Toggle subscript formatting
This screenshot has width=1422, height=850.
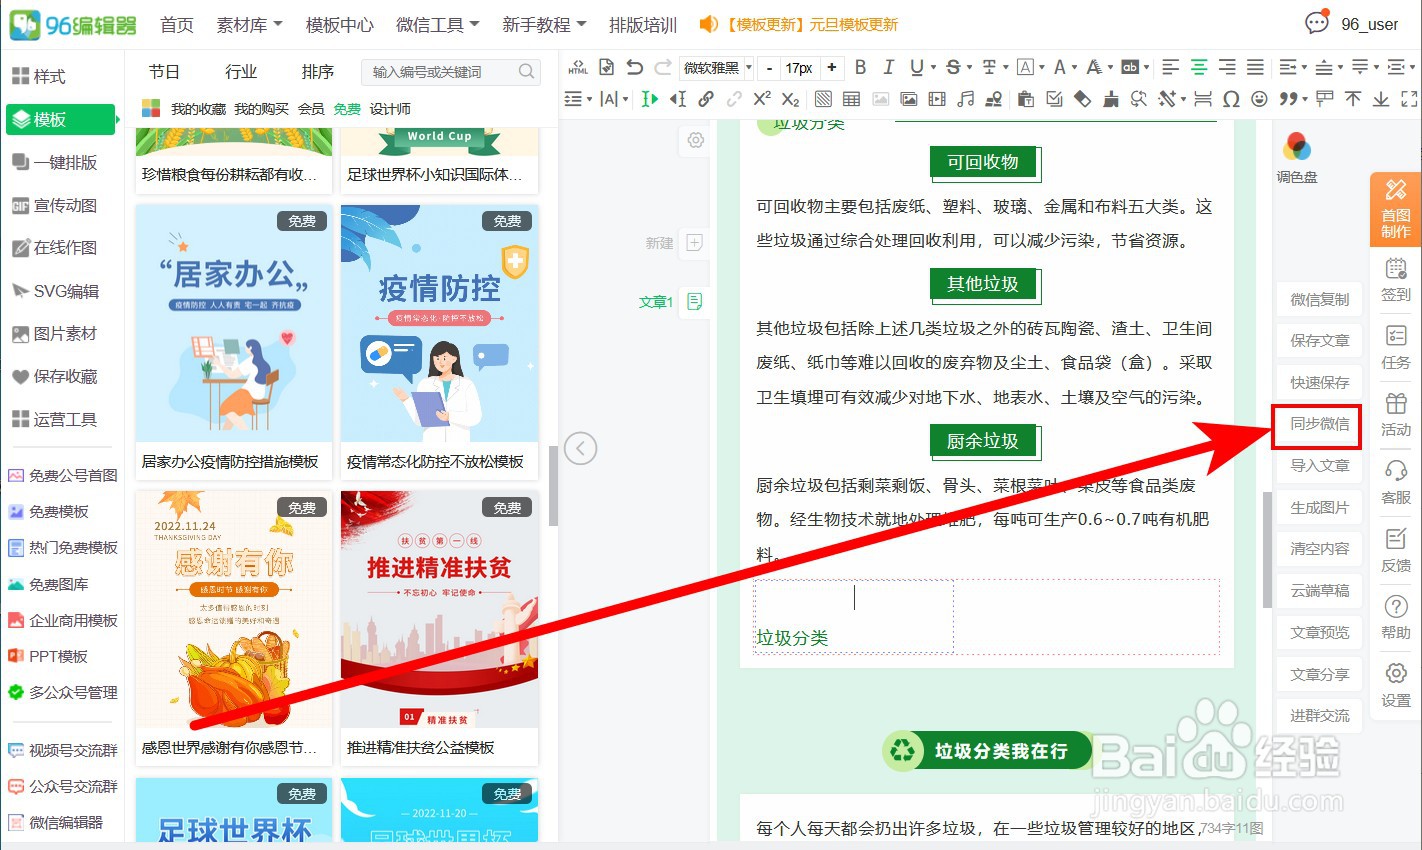pos(790,99)
